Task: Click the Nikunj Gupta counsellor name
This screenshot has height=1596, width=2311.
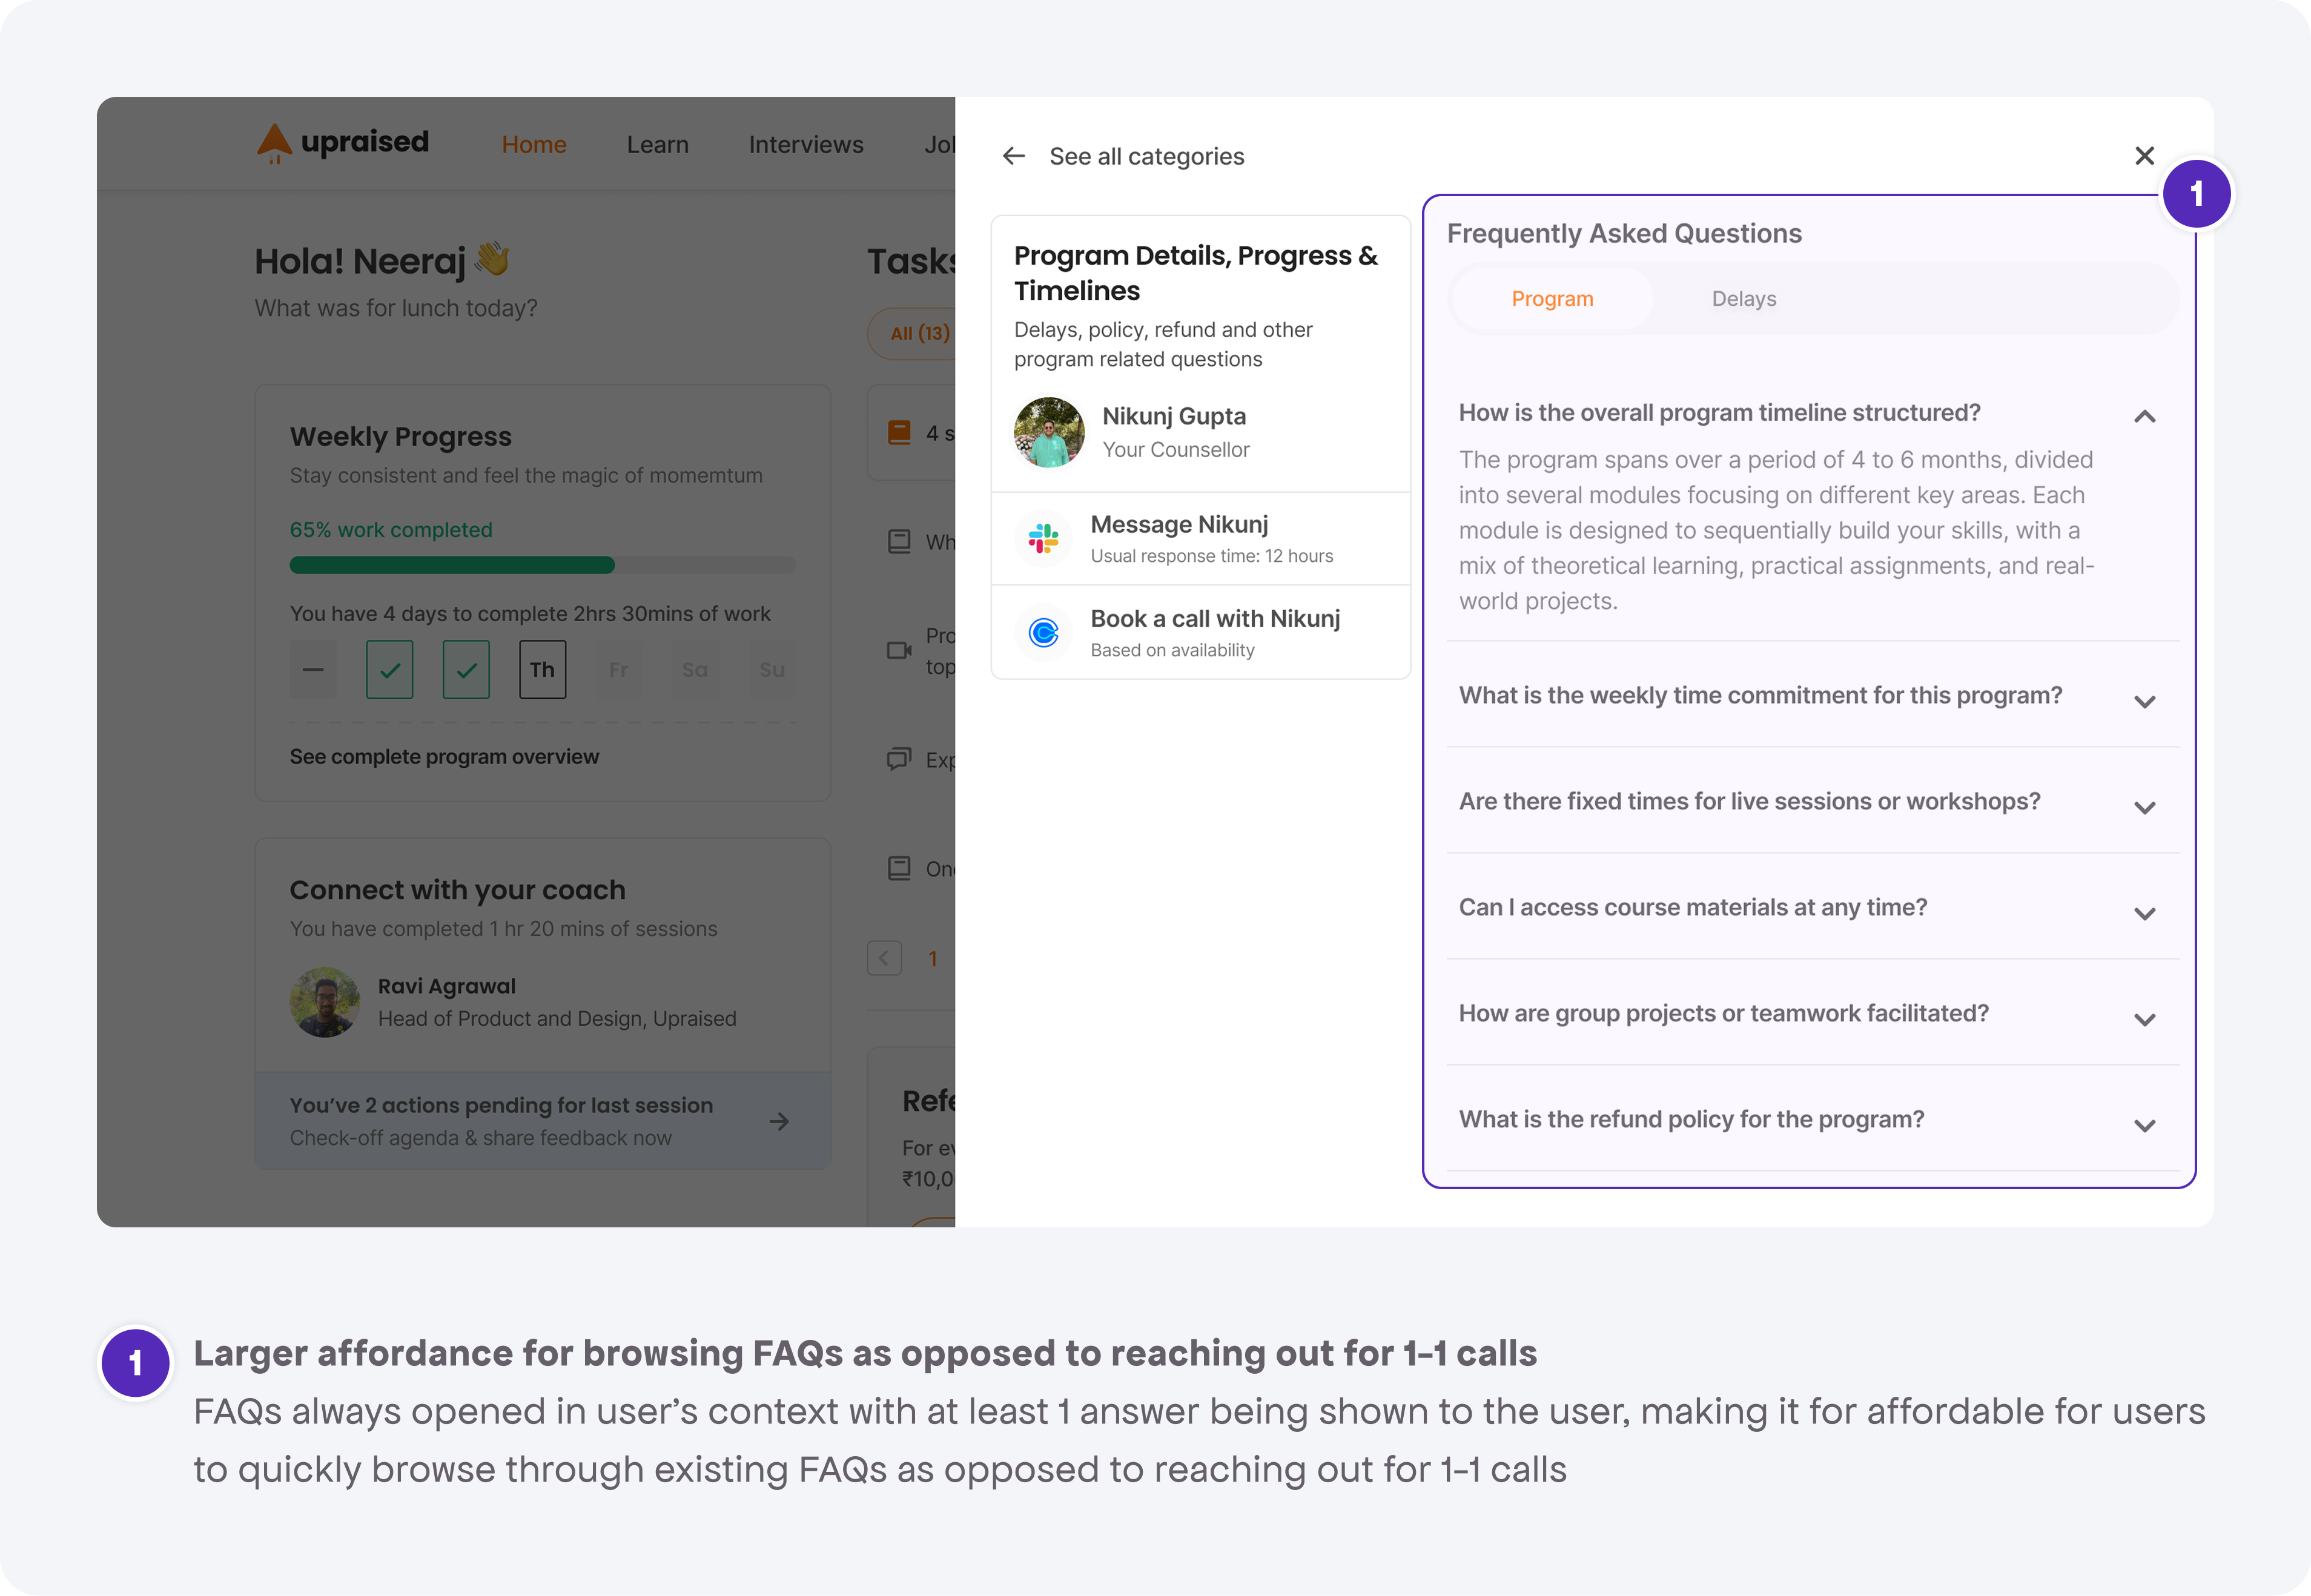Action: (1174, 416)
